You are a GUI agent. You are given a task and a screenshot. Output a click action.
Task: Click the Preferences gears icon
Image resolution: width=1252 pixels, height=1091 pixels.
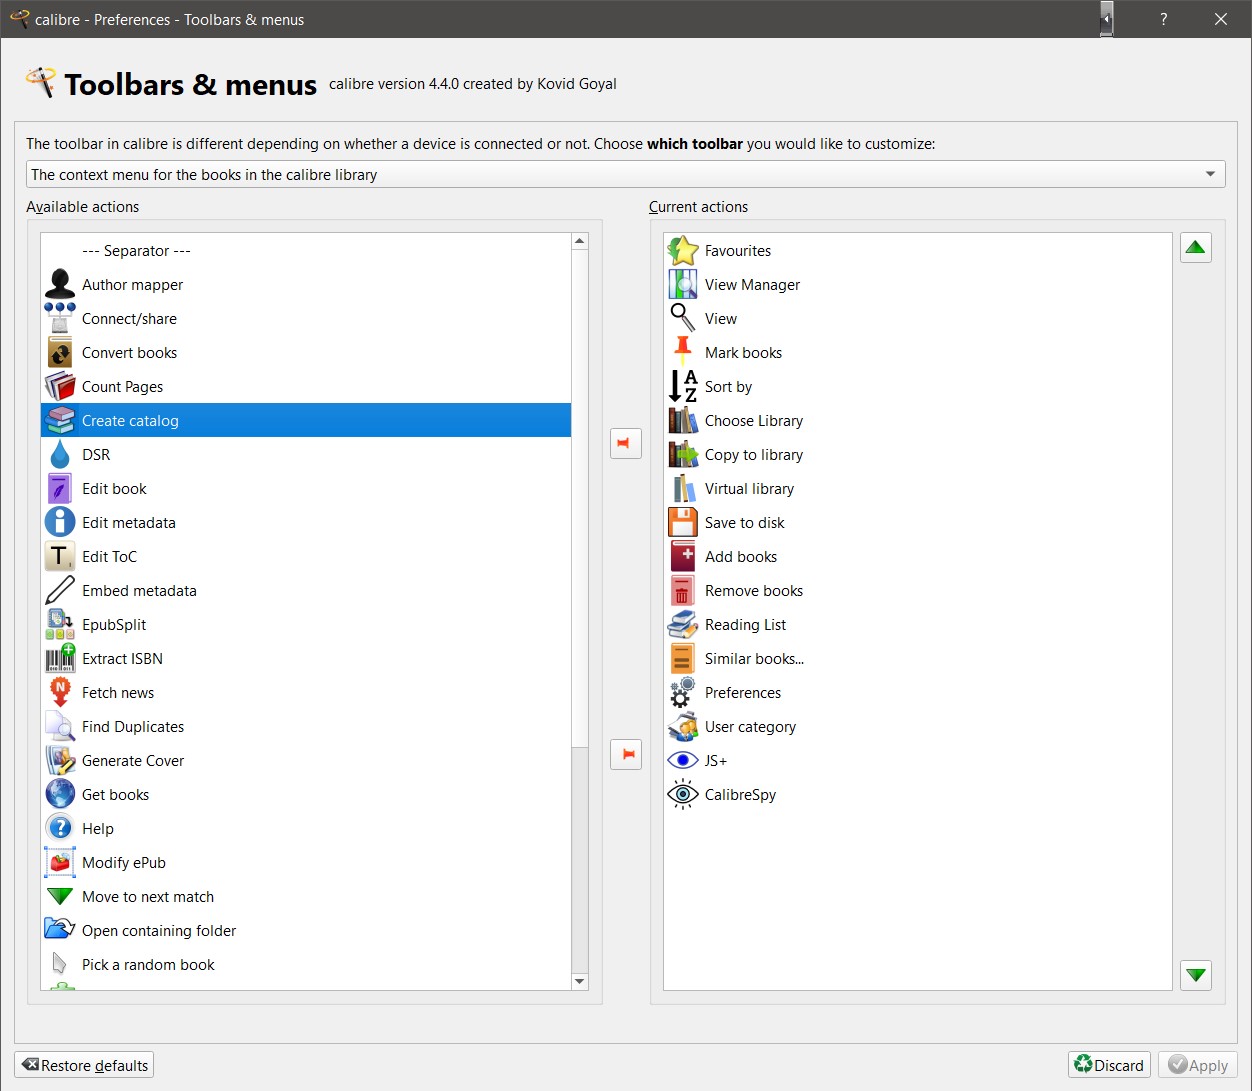pyautogui.click(x=683, y=692)
